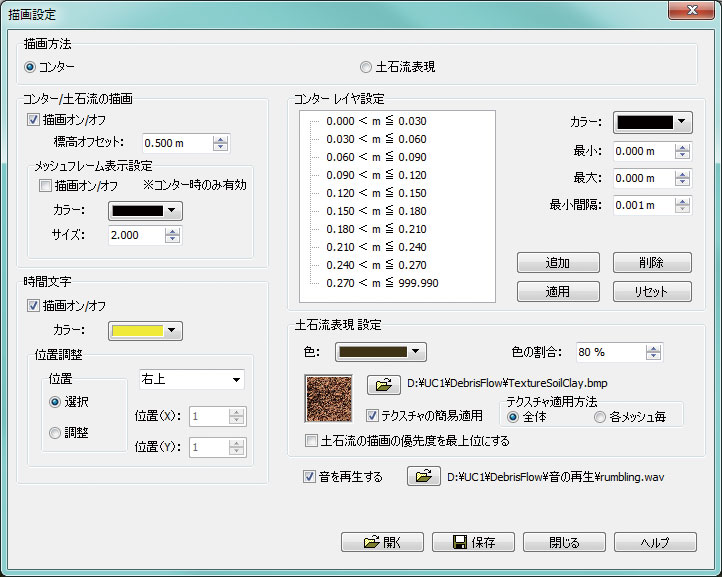
Task: Close the 描画設定 dialog window
Action: coord(692,10)
